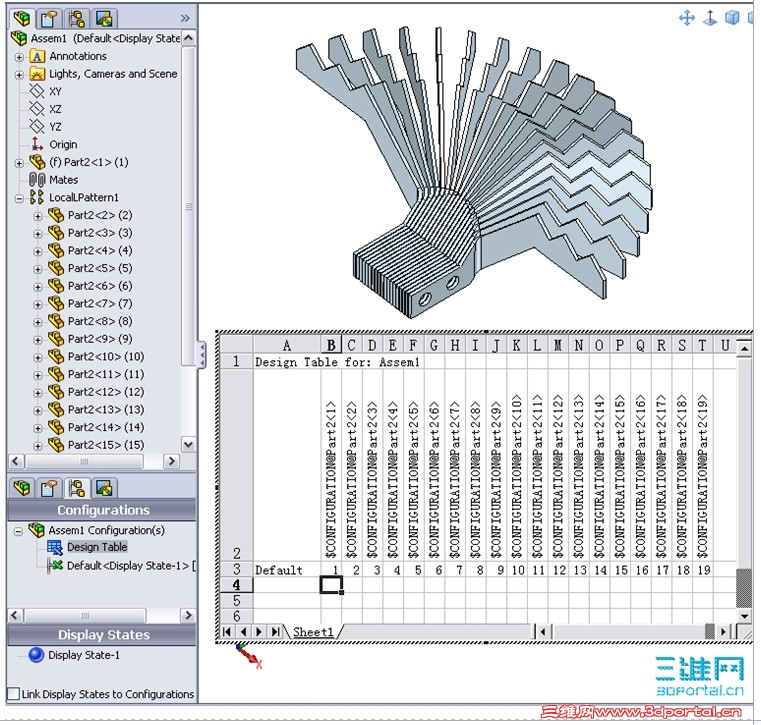Click the panel collapse handle arrows

point(202,355)
